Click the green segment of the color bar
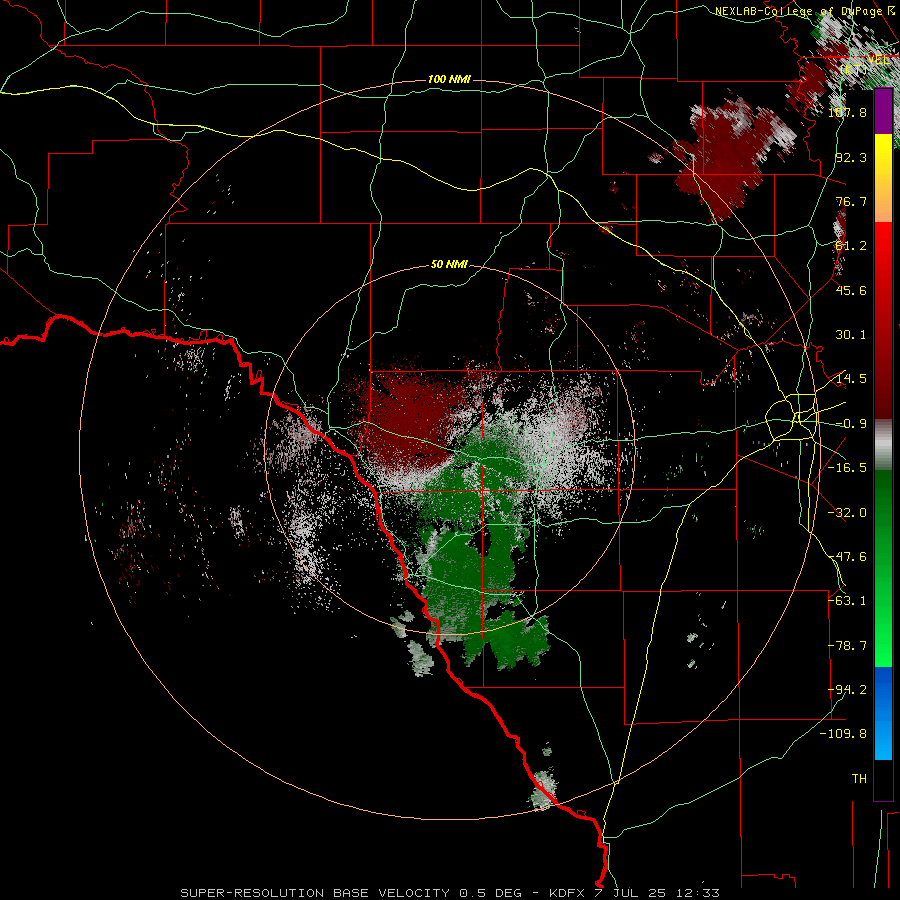This screenshot has width=900, height=900. pos(883,568)
